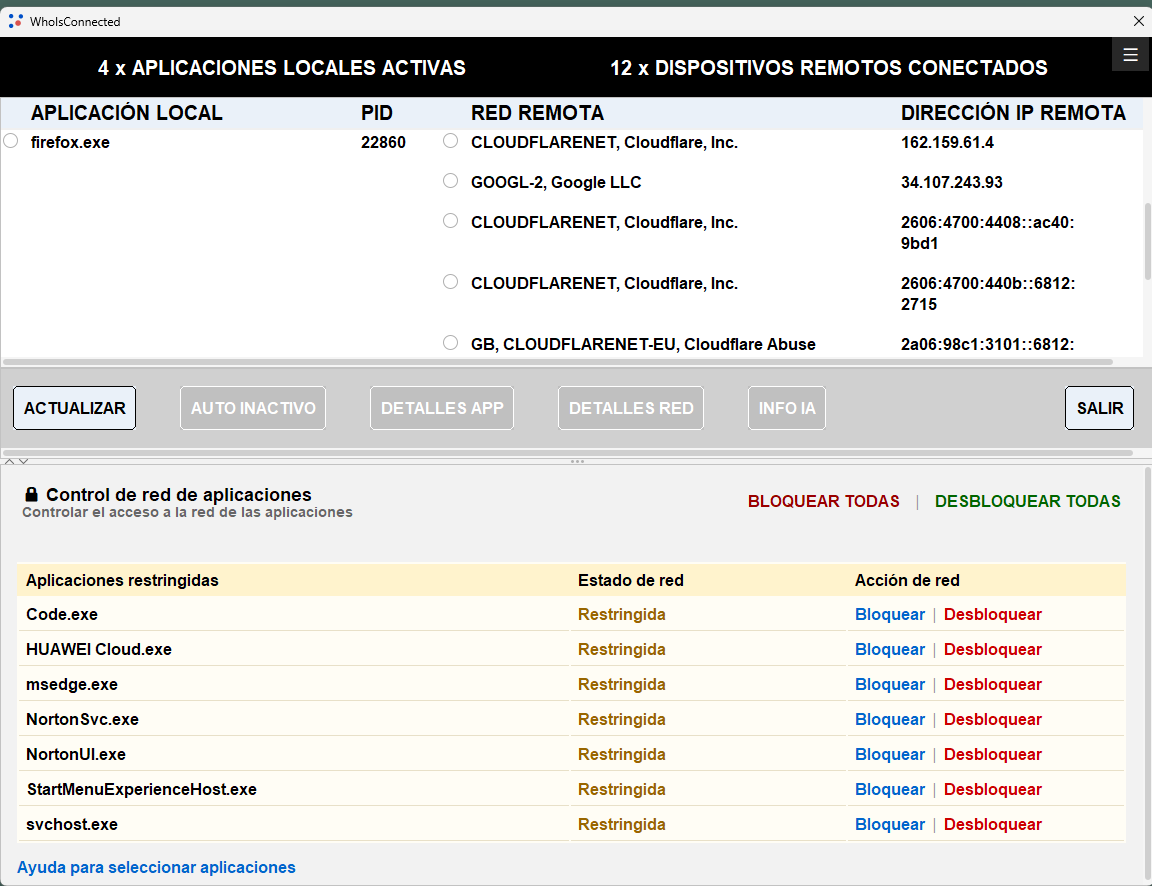Click the StartMenuExperienceHost.exe row name

pos(142,789)
